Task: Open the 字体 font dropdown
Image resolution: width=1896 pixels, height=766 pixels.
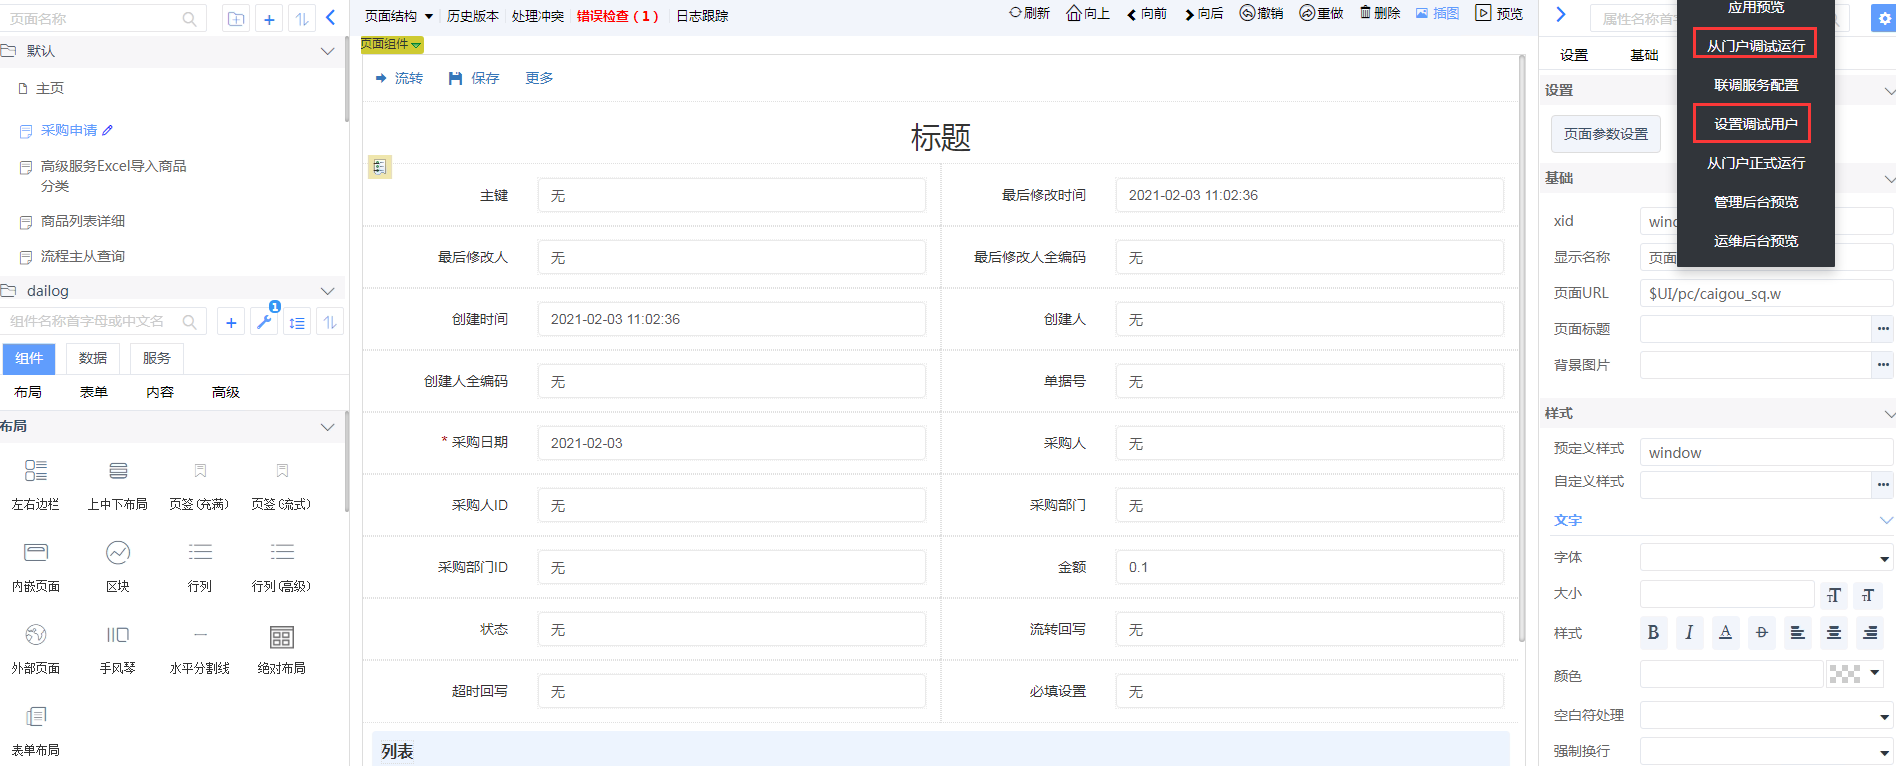Action: point(1766,558)
